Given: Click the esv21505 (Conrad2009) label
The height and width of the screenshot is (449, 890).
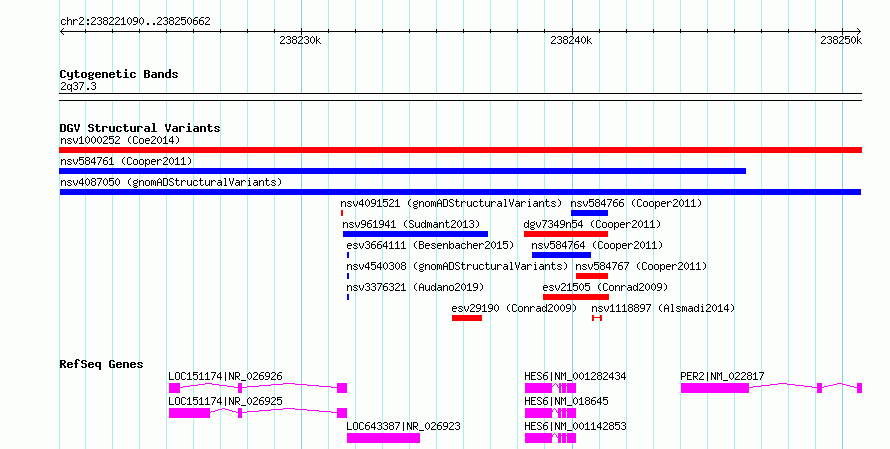Looking at the screenshot, I should point(605,287).
